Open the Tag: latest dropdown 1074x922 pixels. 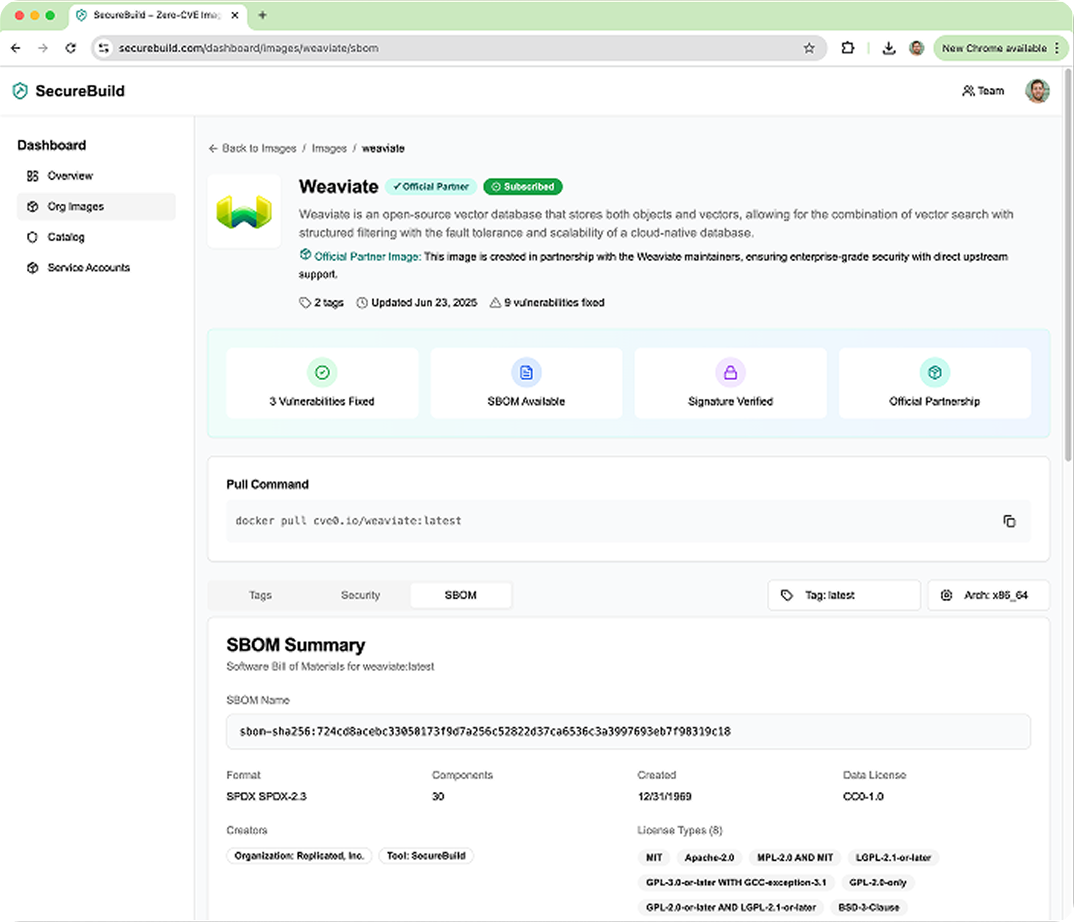pyautogui.click(x=844, y=595)
